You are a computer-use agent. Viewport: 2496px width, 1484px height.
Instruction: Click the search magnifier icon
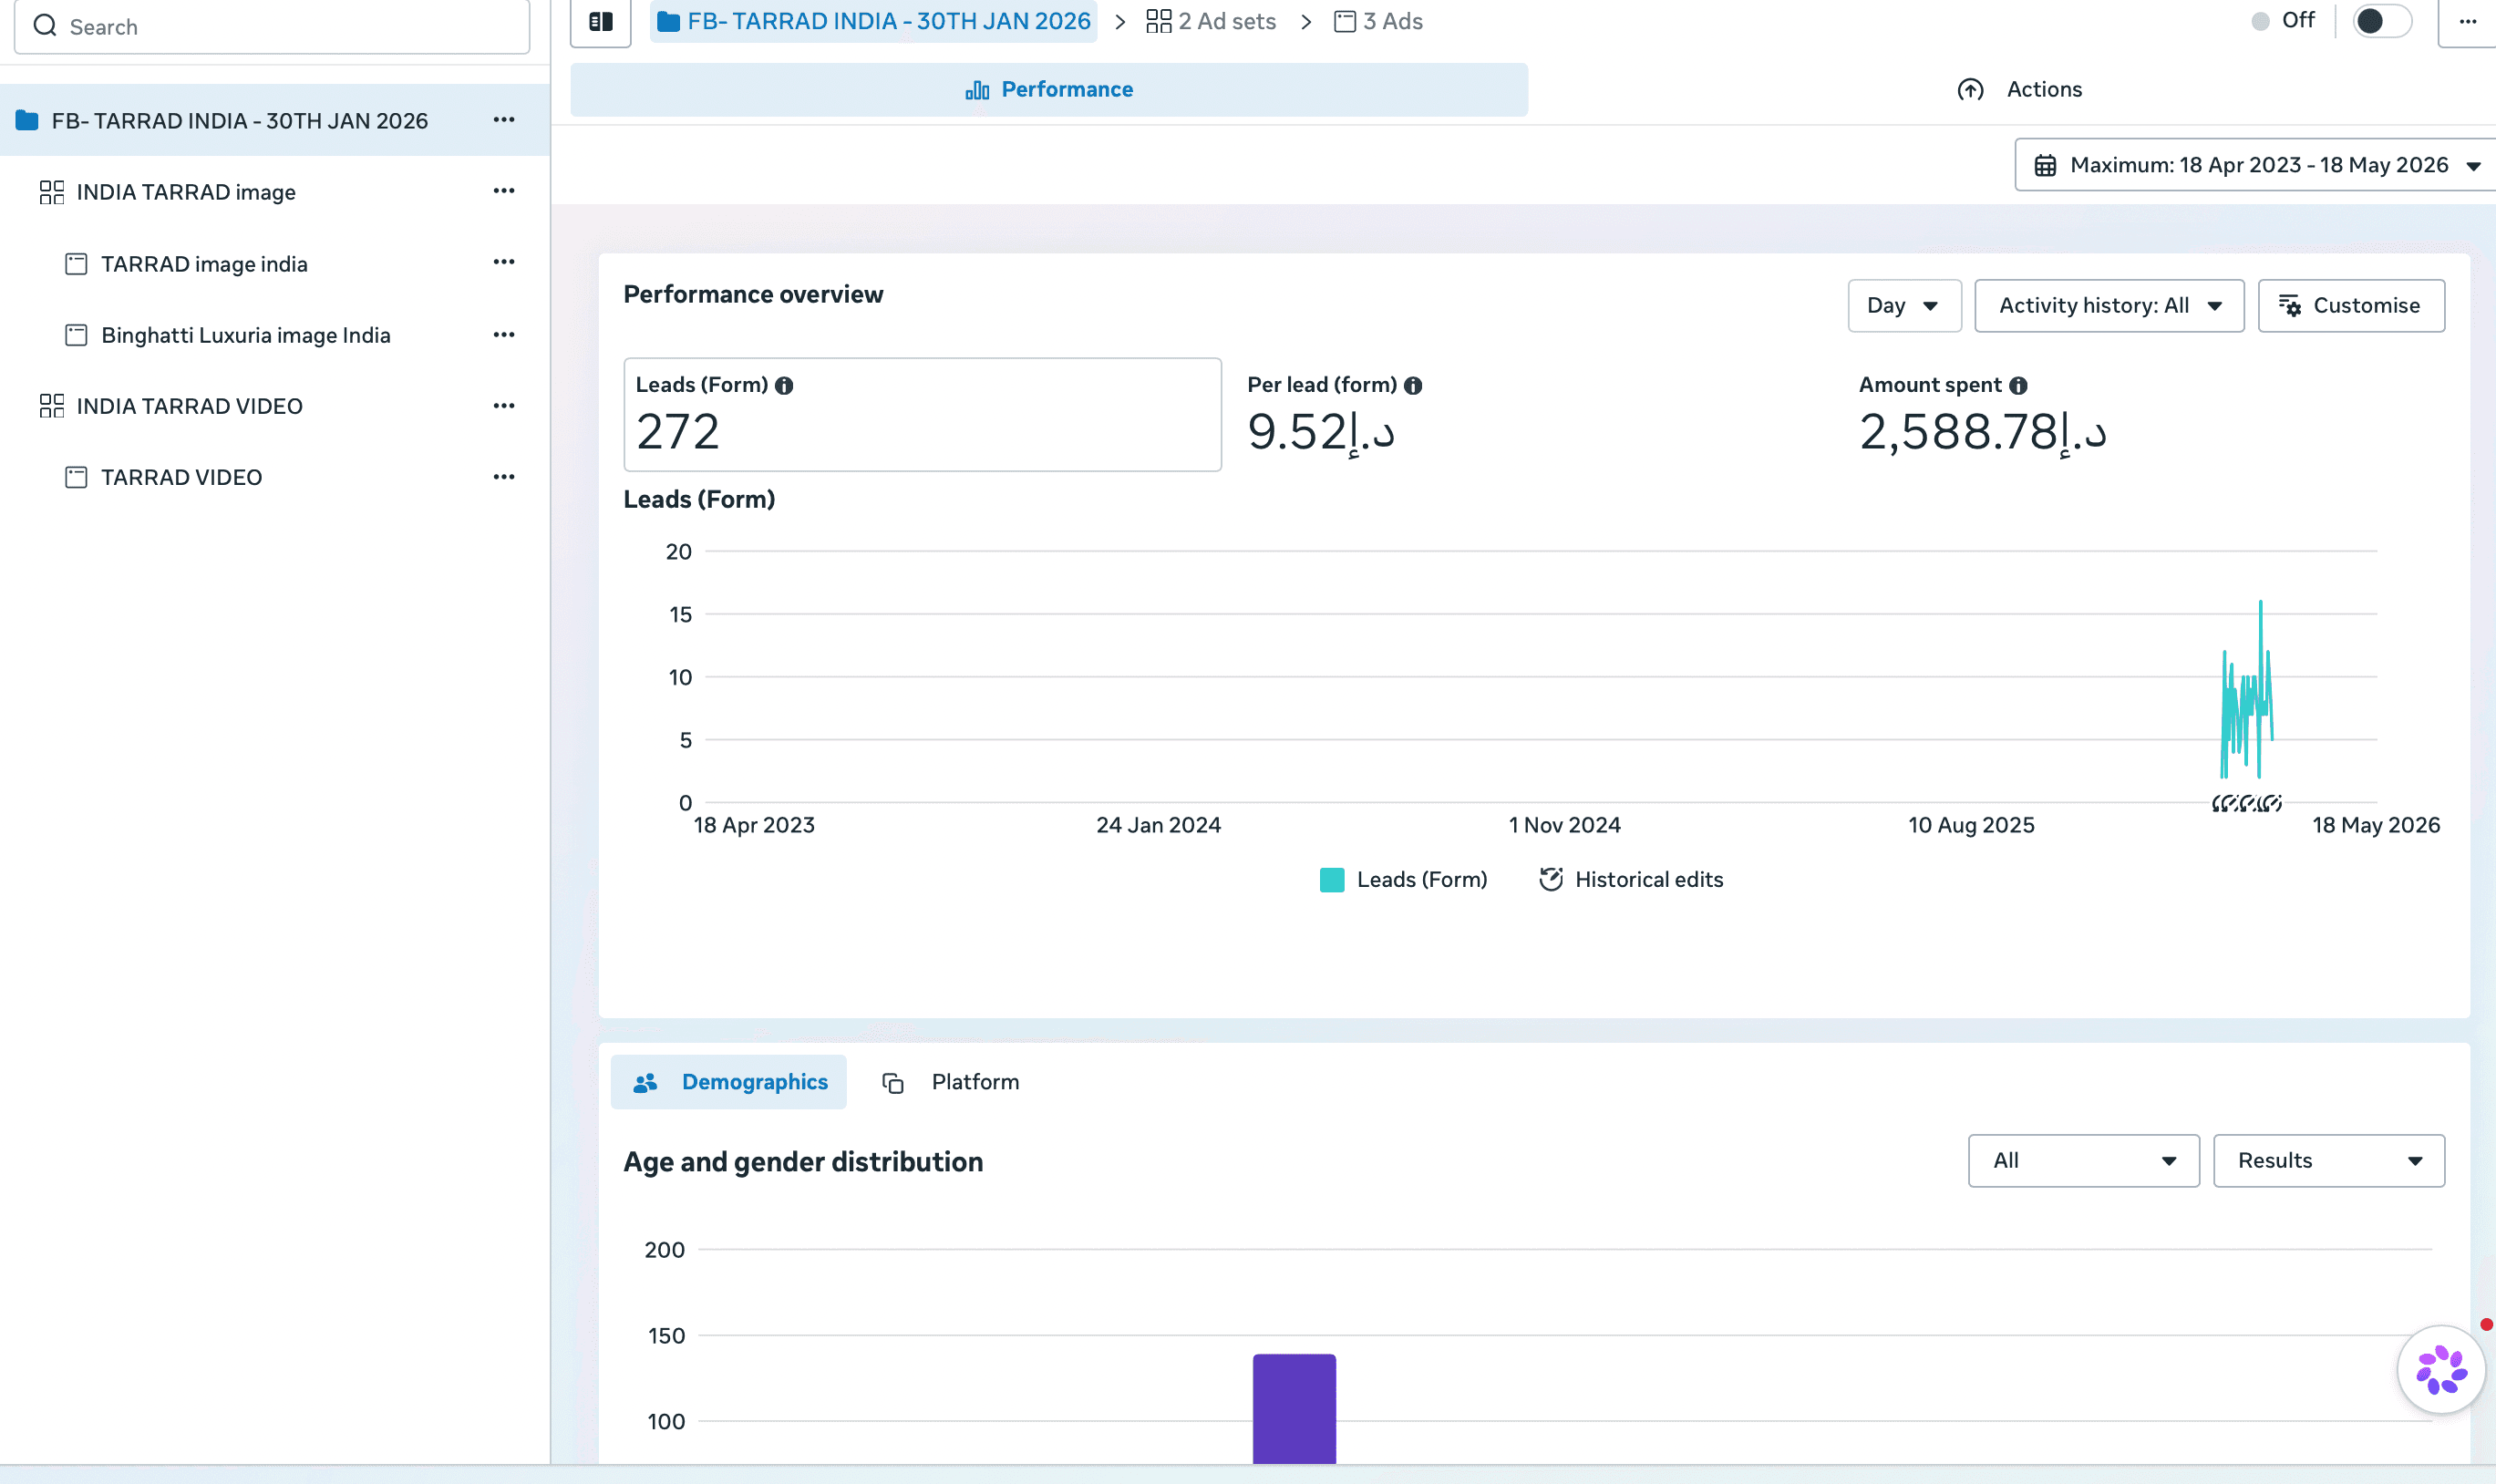point(45,26)
